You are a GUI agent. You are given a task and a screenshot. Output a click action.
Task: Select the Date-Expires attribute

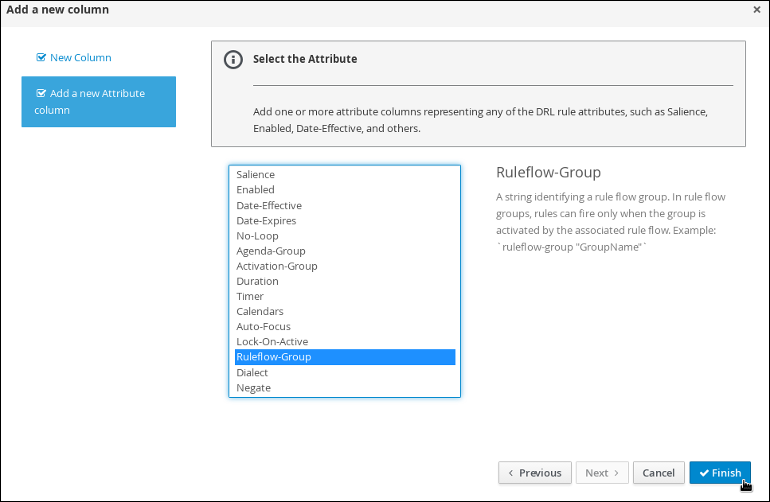click(x=345, y=221)
